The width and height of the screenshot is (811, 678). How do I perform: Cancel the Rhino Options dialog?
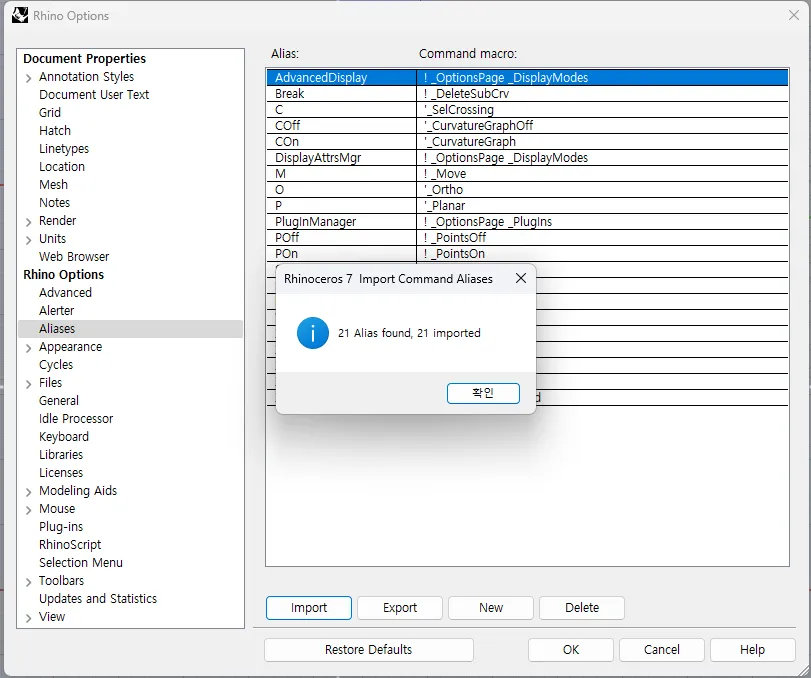coord(662,650)
